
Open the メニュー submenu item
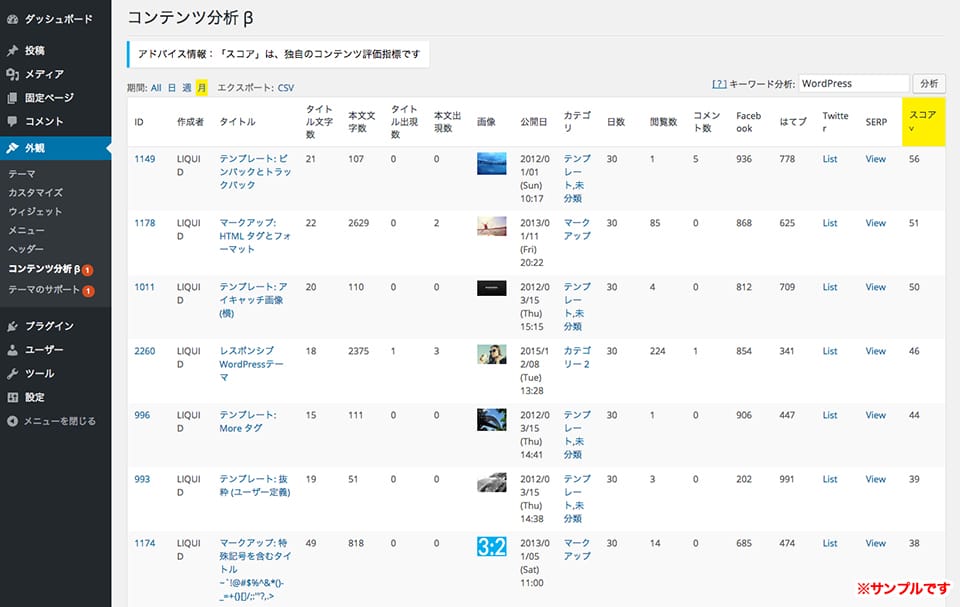(26, 230)
